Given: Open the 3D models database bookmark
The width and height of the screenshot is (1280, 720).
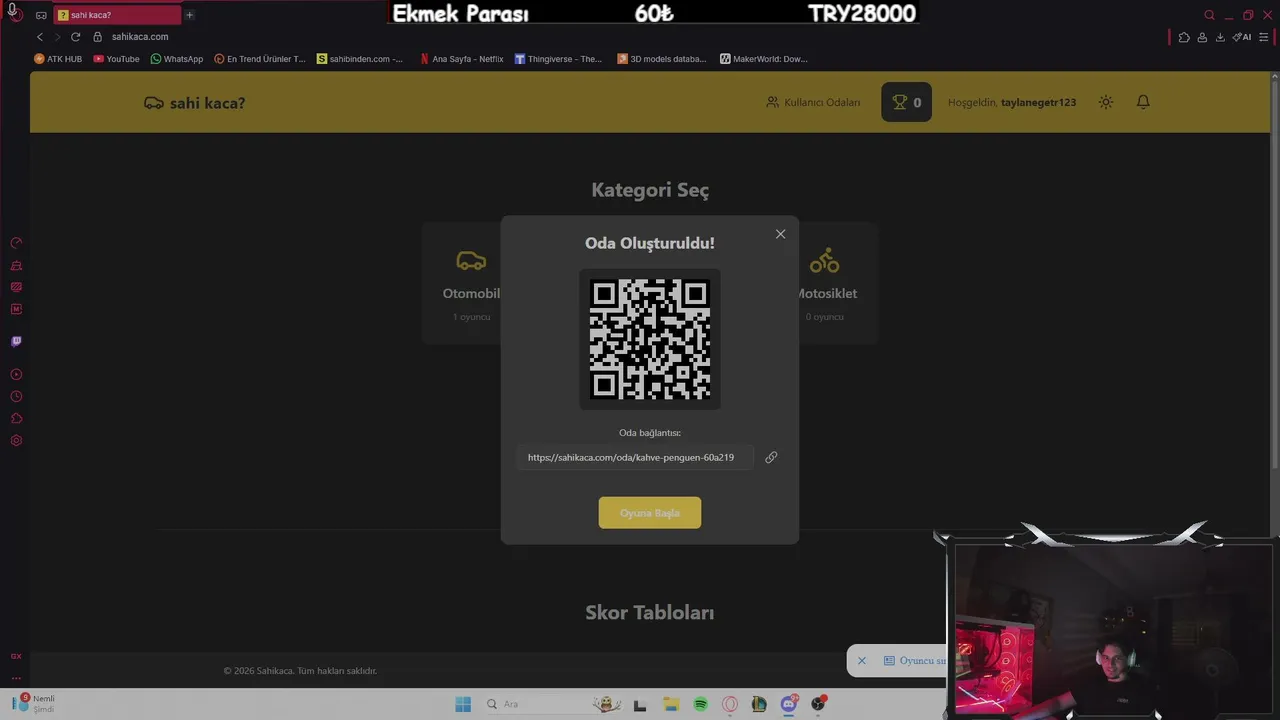Looking at the screenshot, I should (x=661, y=59).
